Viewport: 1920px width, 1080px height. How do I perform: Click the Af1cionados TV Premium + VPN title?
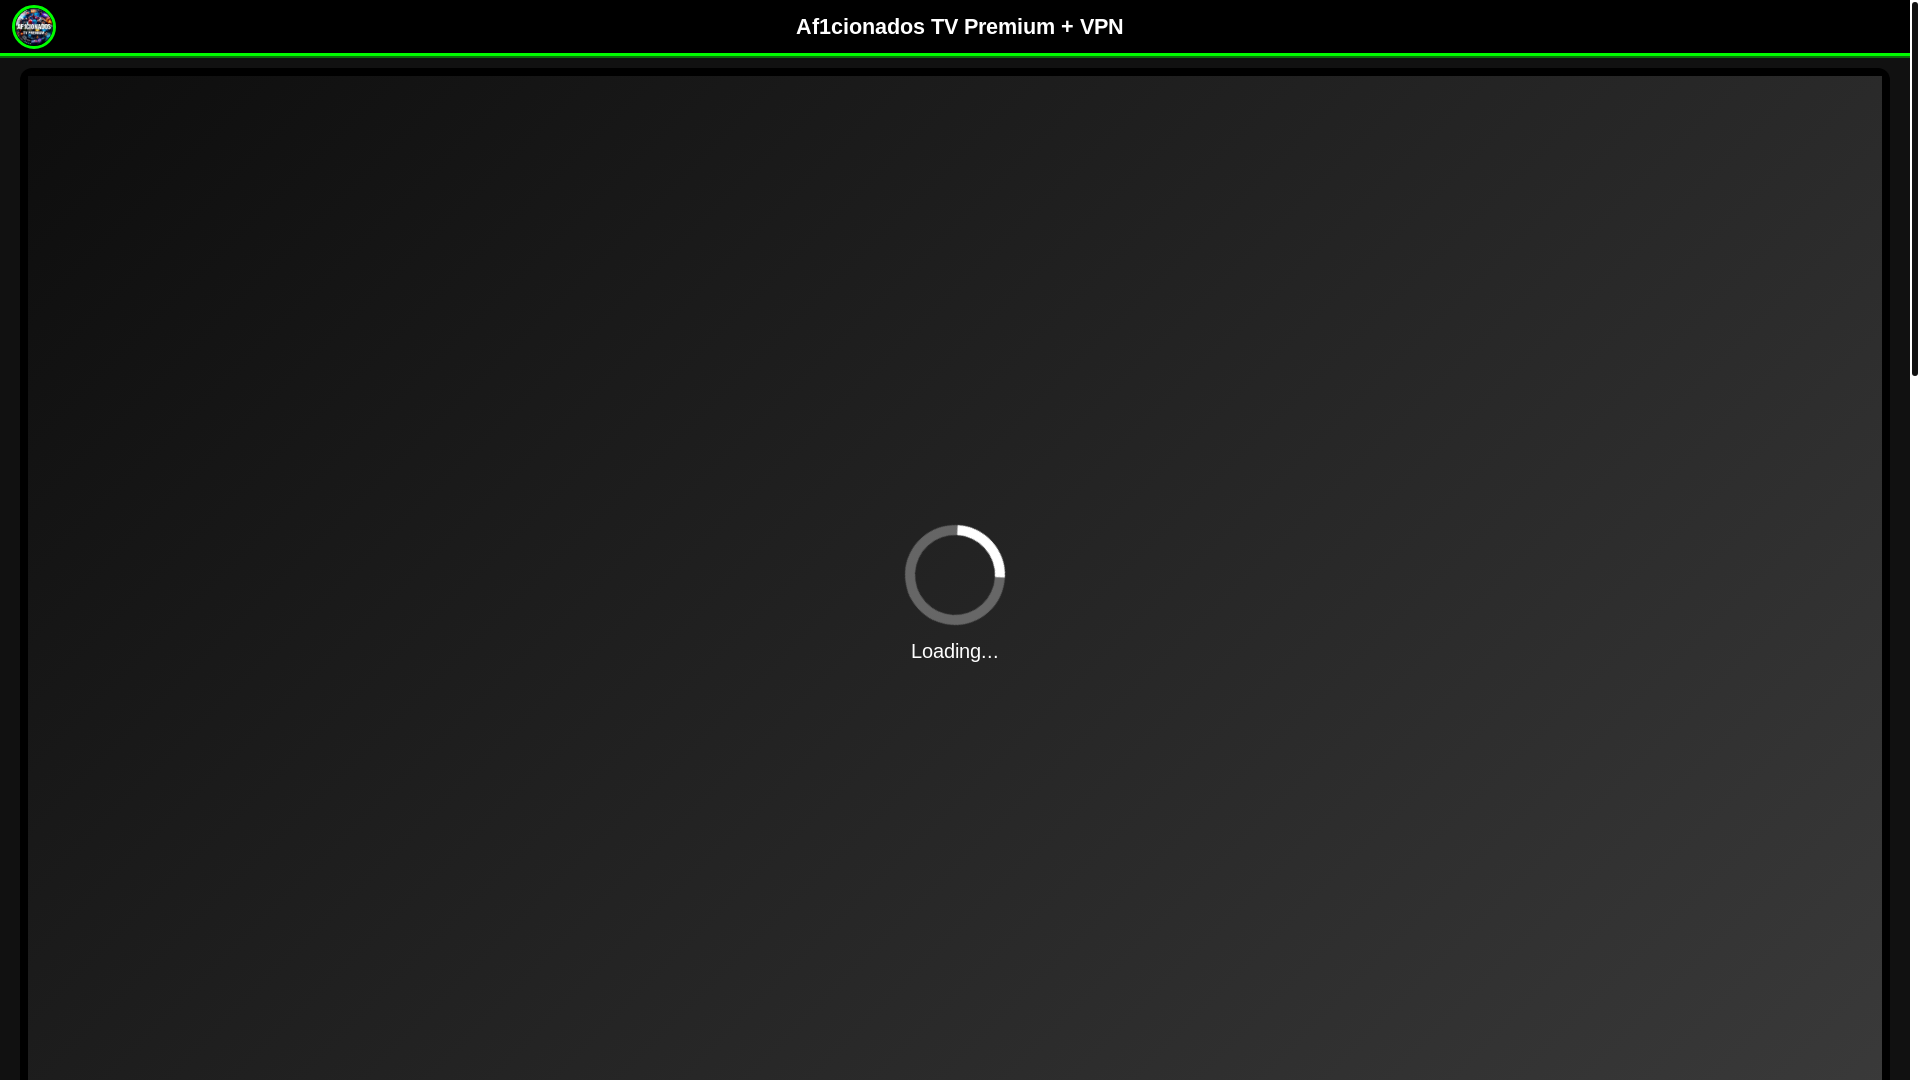tap(959, 27)
